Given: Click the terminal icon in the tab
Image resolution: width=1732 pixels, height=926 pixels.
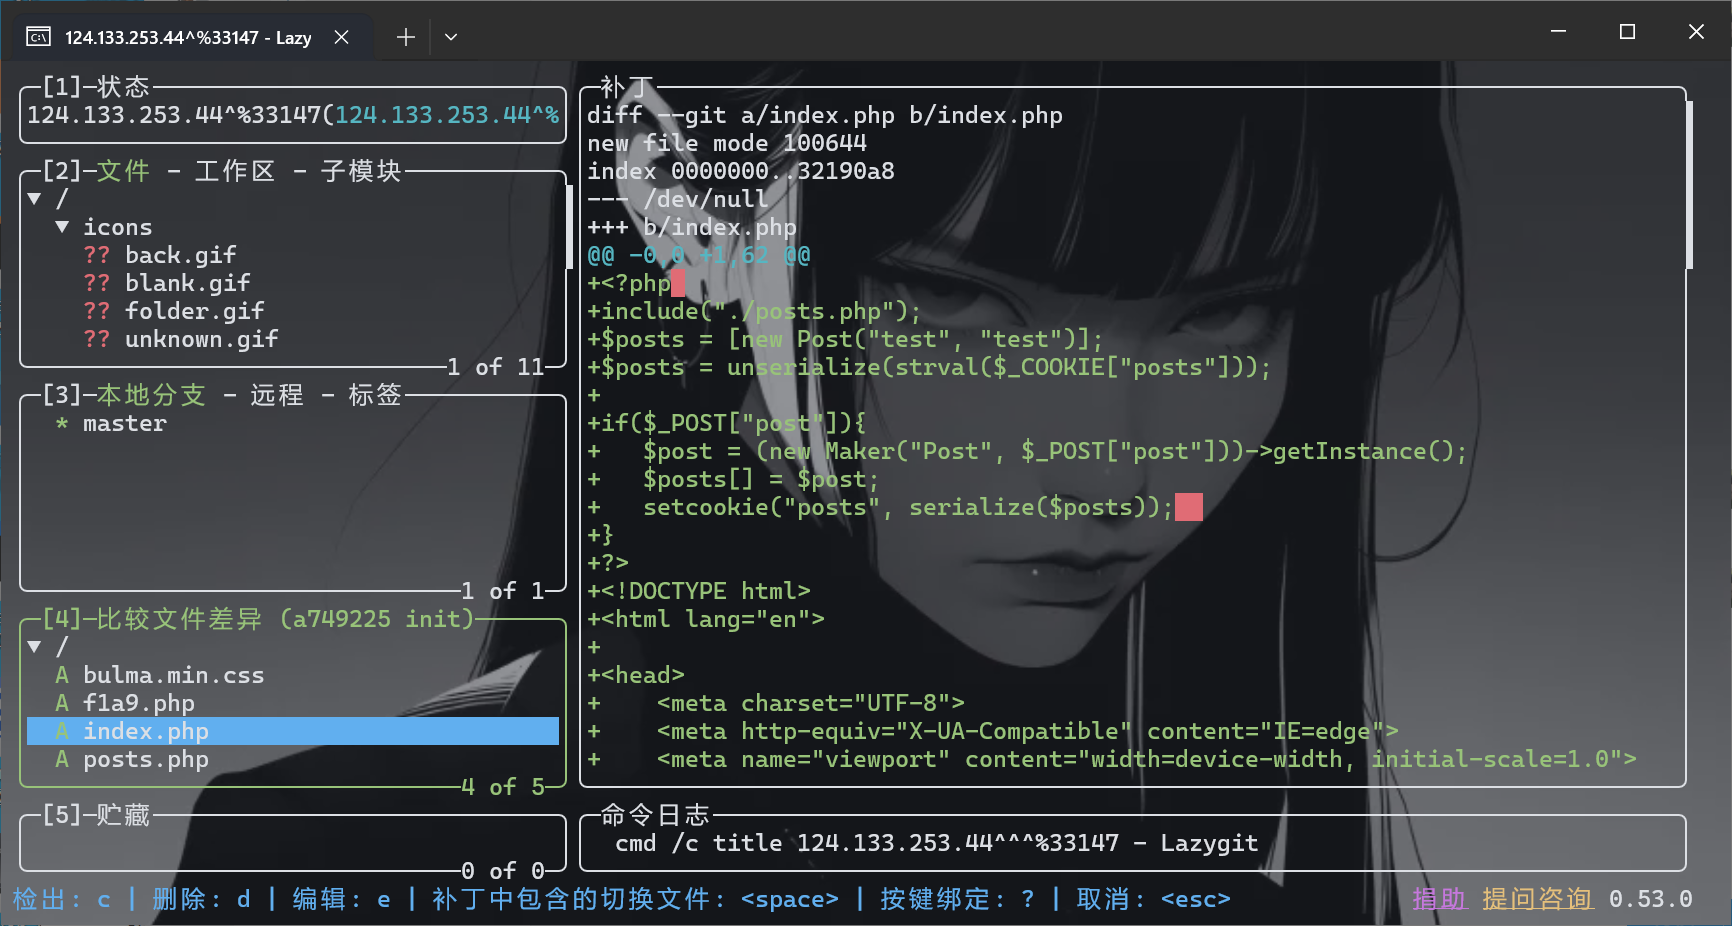Looking at the screenshot, I should (38, 37).
